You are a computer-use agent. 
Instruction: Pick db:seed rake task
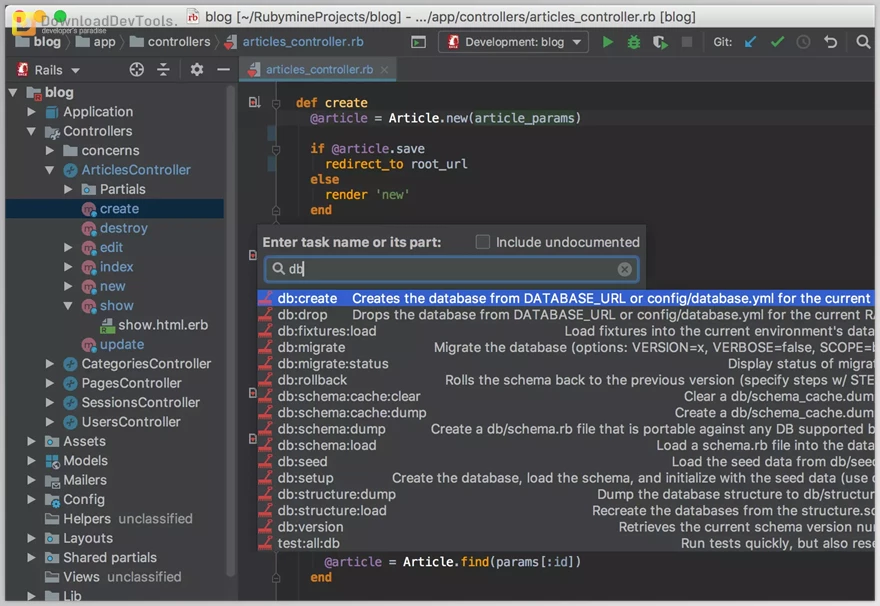(x=566, y=461)
